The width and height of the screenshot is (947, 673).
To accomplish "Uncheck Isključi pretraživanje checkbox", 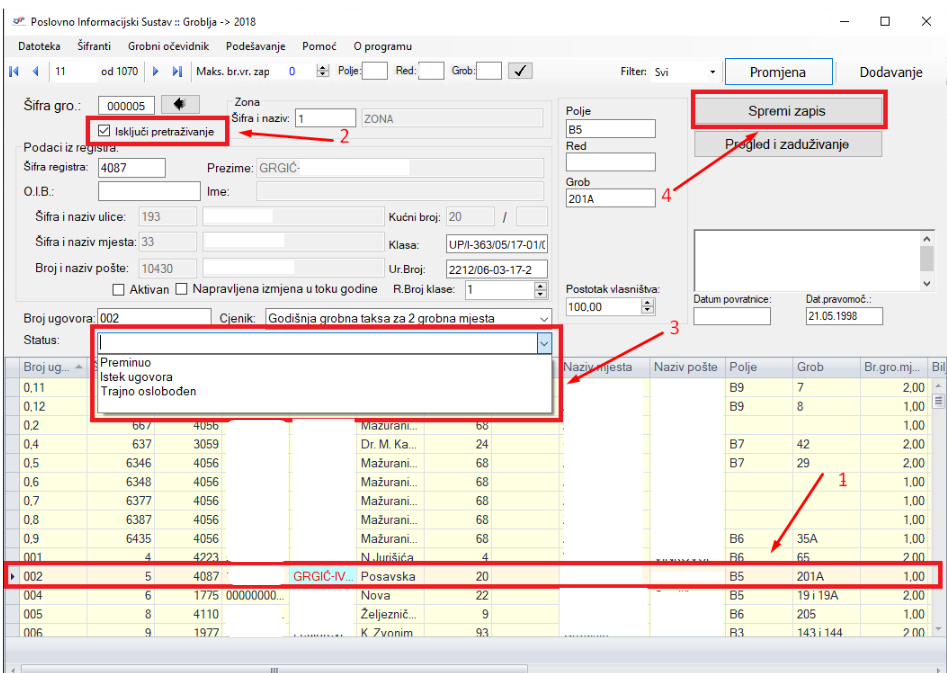I will pos(105,131).
